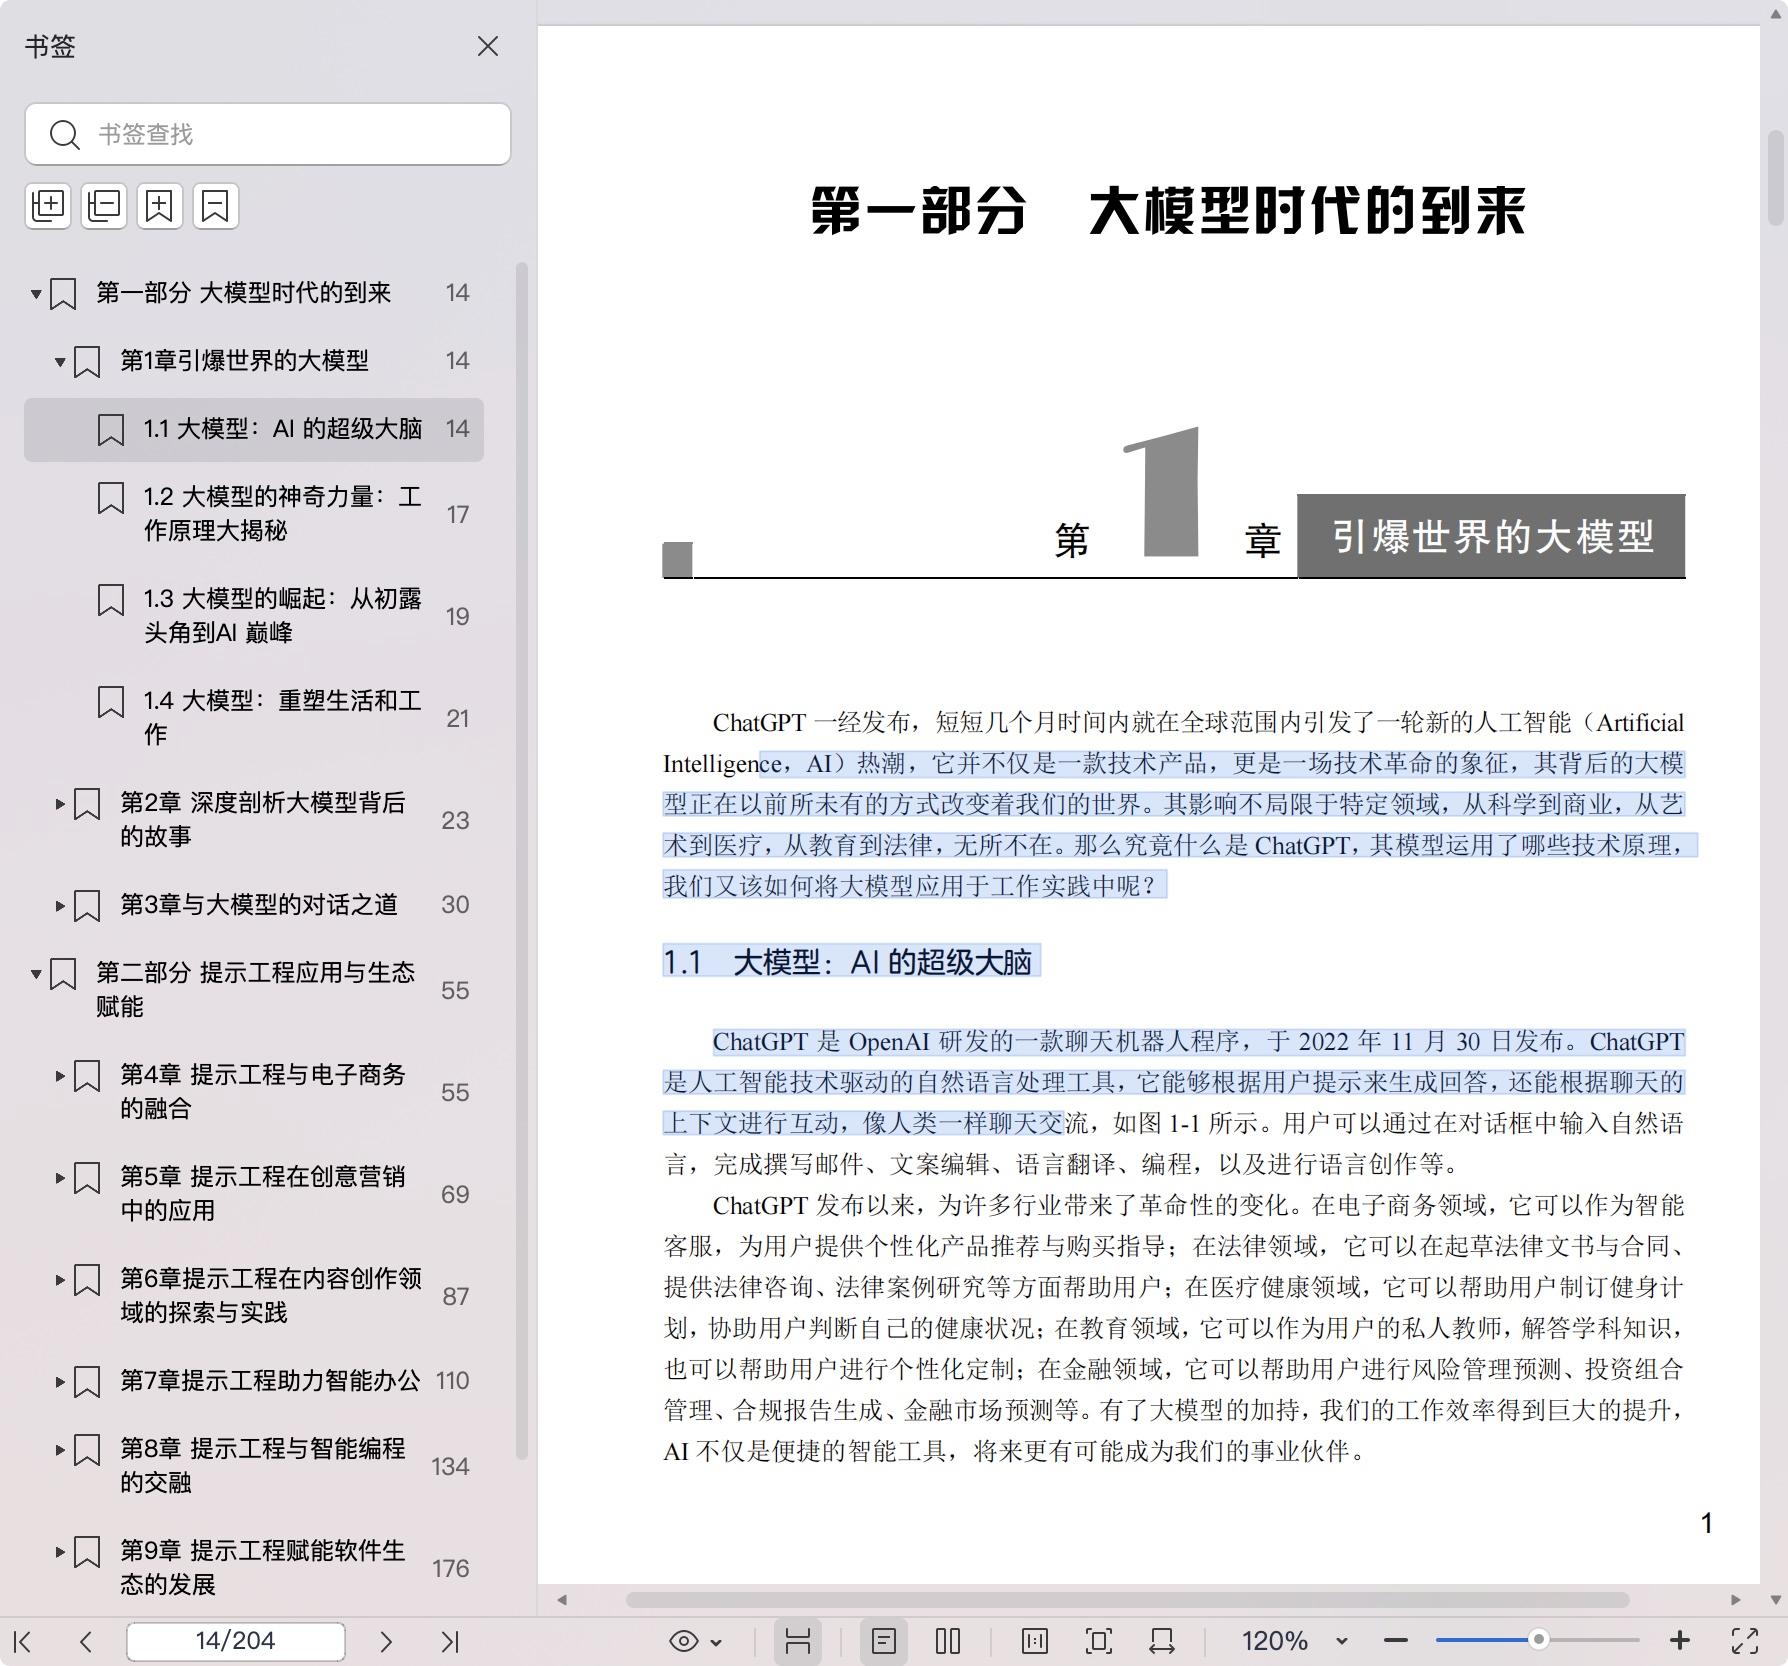Screen dimensions: 1788x1666
Task: Click title 第一部分 大模型时代的到来 in page
Action: pos(1168,211)
